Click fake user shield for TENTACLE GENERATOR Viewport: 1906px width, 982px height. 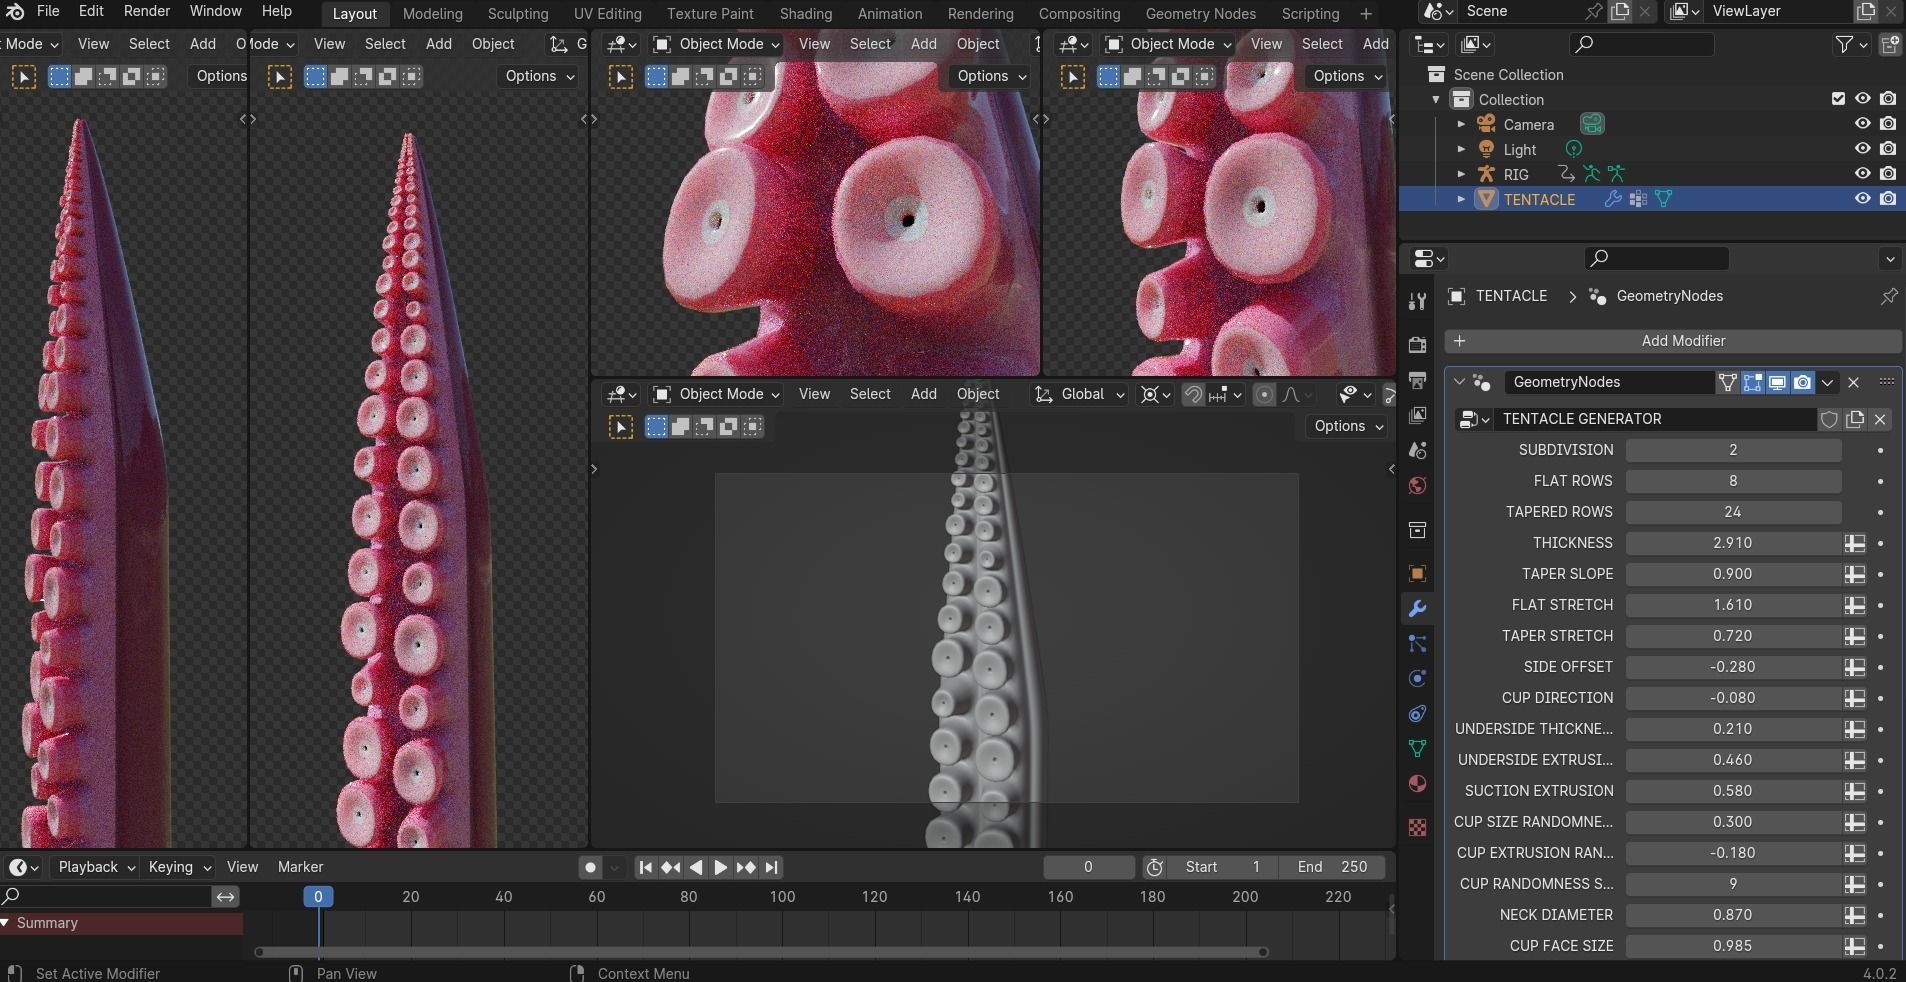click(1829, 419)
